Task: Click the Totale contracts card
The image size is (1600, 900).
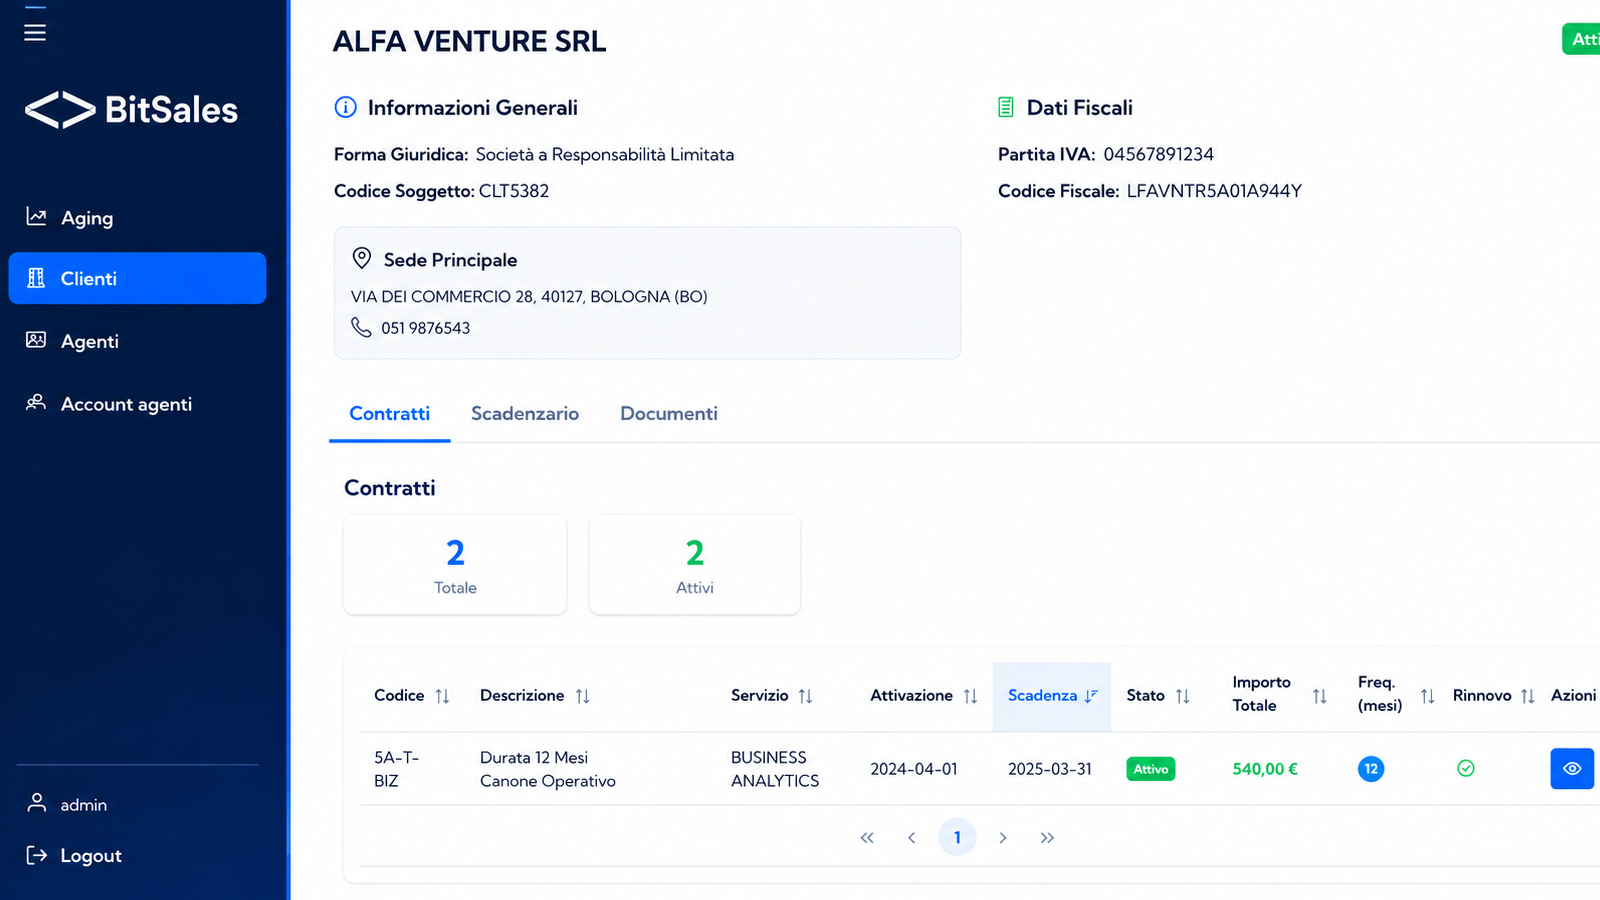Action: 455,565
